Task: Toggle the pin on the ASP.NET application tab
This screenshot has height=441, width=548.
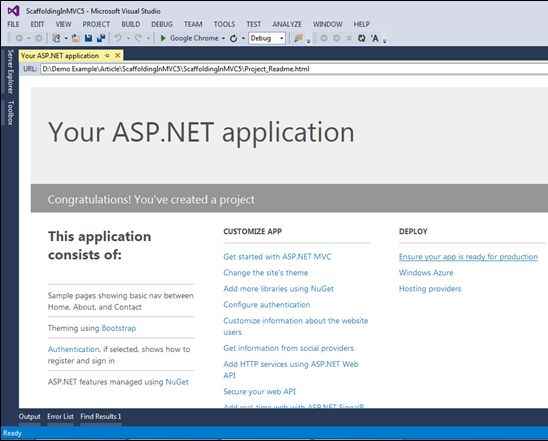Action: pos(107,56)
